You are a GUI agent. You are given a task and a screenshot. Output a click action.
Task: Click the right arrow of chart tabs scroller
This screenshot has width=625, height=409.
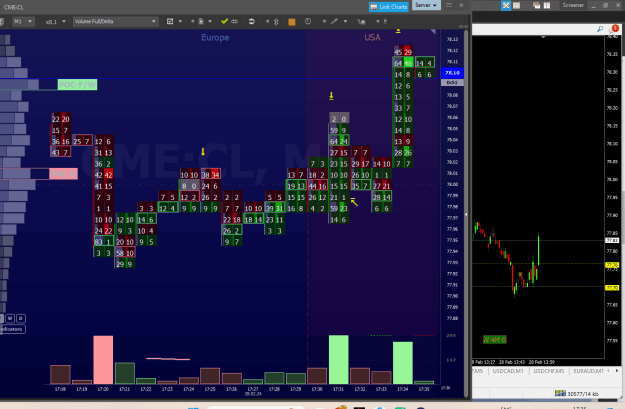click(617, 371)
